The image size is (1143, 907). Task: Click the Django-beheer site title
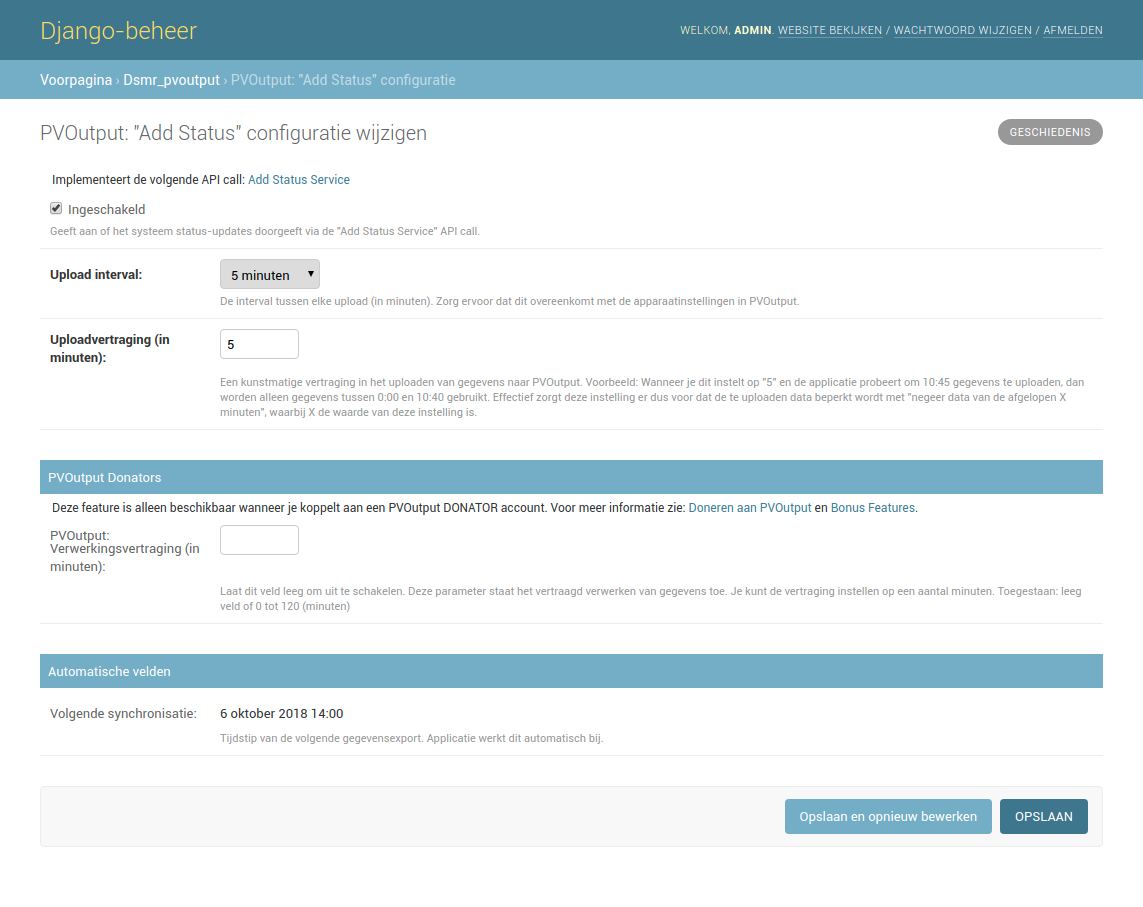pos(118,31)
